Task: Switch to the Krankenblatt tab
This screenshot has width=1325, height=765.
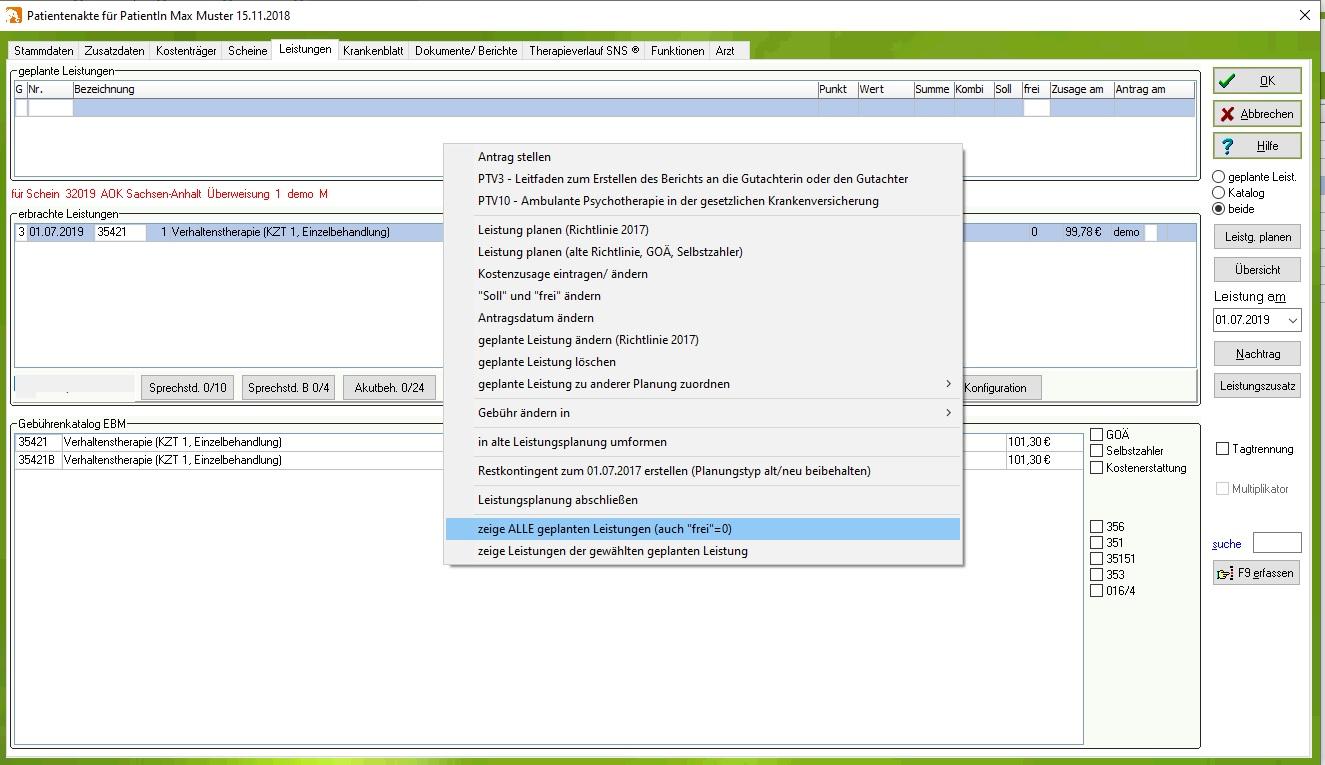Action: coord(373,51)
